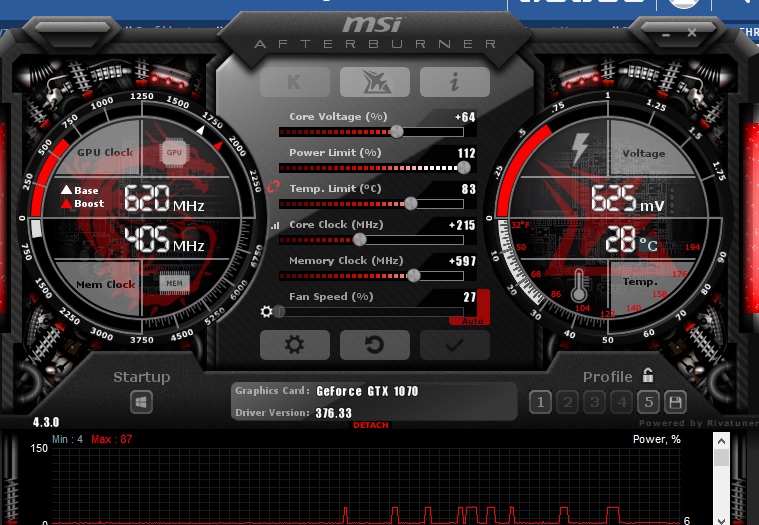Select profile slot 2
The image size is (759, 525).
click(x=567, y=402)
